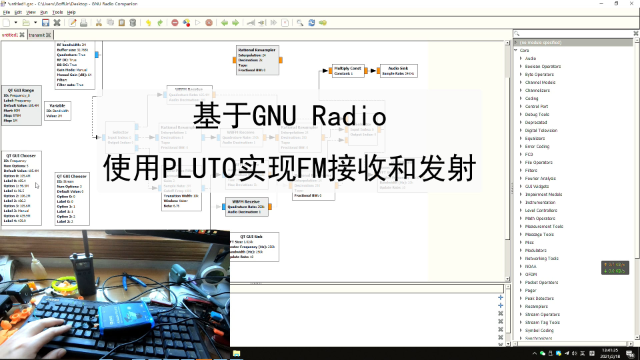Execute the flow graph with play icon
The height and width of the screenshot is (360, 640).
(198, 23)
